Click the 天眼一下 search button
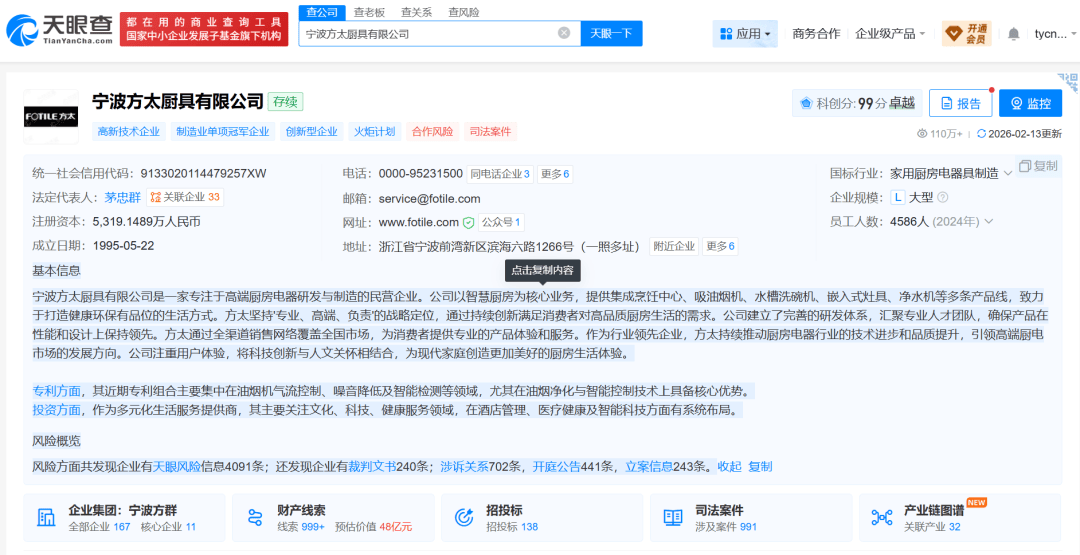The height and width of the screenshot is (555, 1080). pyautogui.click(x=611, y=33)
